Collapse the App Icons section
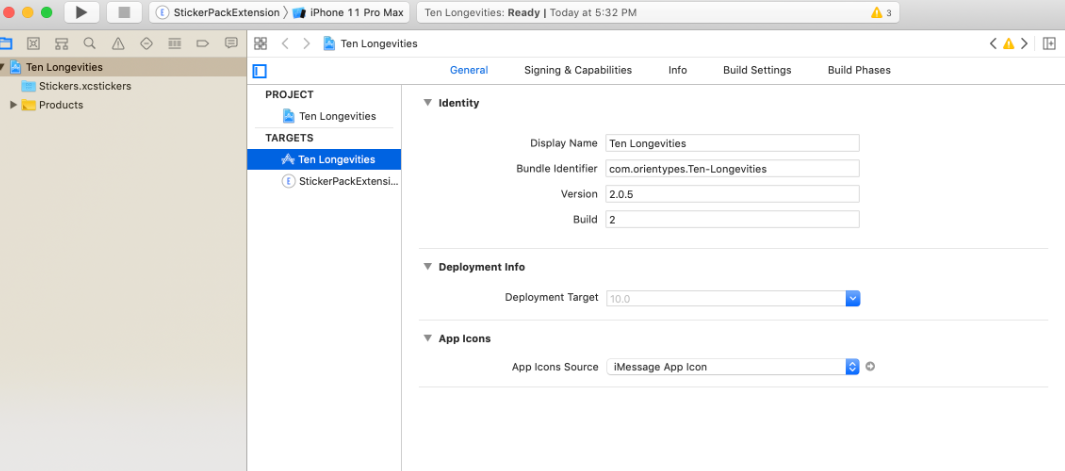The width and height of the screenshot is (1065, 471). click(x=427, y=338)
